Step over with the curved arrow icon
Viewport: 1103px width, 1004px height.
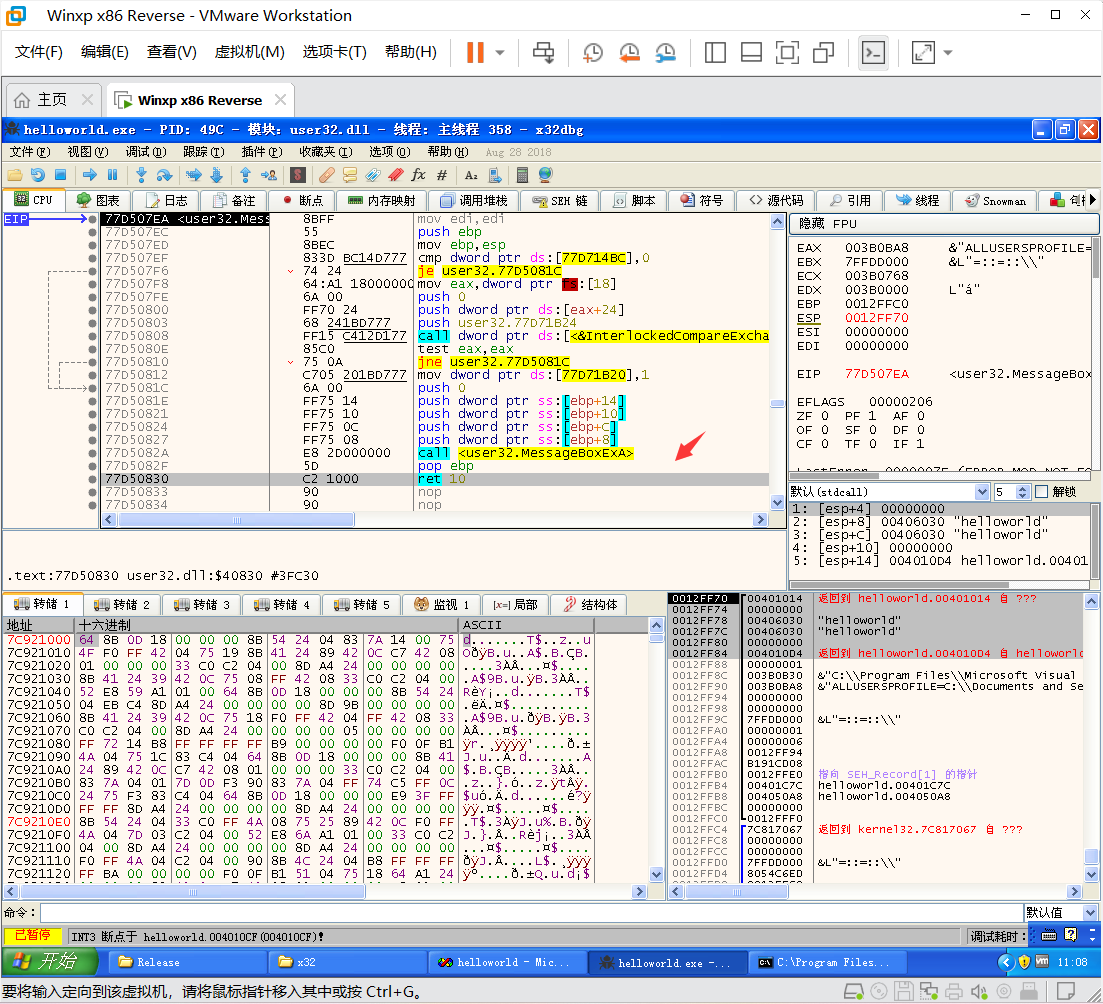tap(164, 175)
